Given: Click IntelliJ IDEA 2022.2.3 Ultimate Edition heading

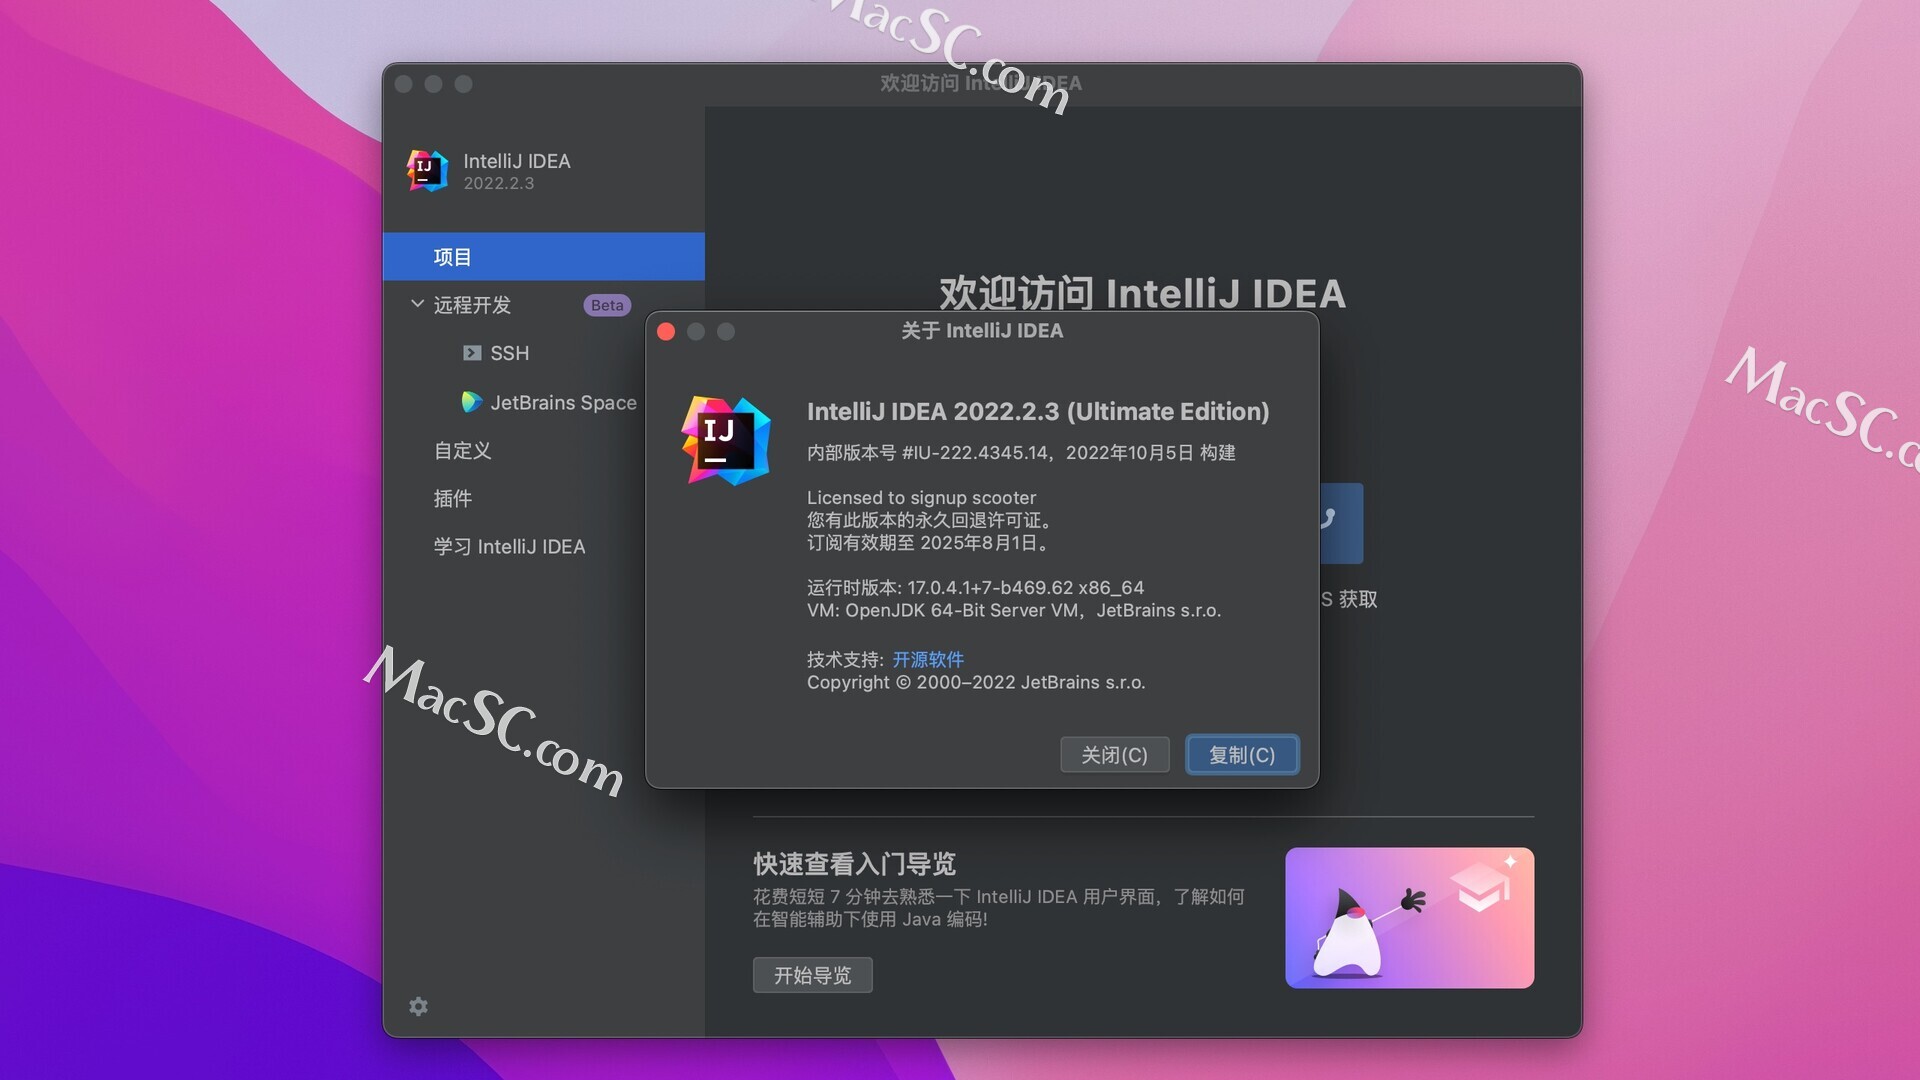Looking at the screenshot, I should click(1038, 411).
